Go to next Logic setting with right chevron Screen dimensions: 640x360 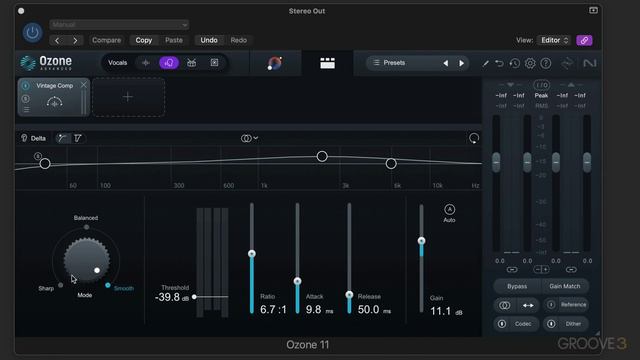[x=75, y=40]
